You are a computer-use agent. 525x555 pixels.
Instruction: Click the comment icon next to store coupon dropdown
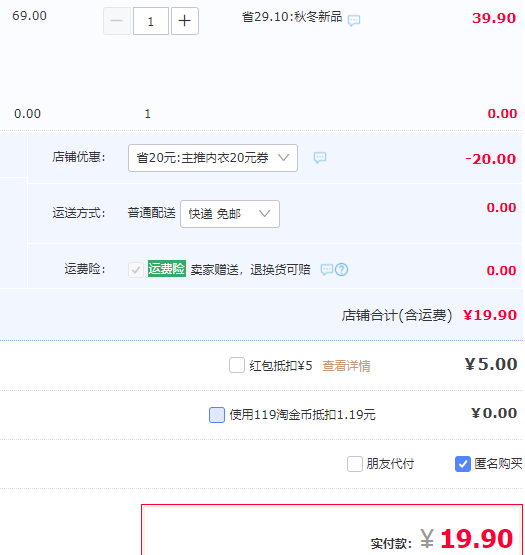[x=320, y=158]
